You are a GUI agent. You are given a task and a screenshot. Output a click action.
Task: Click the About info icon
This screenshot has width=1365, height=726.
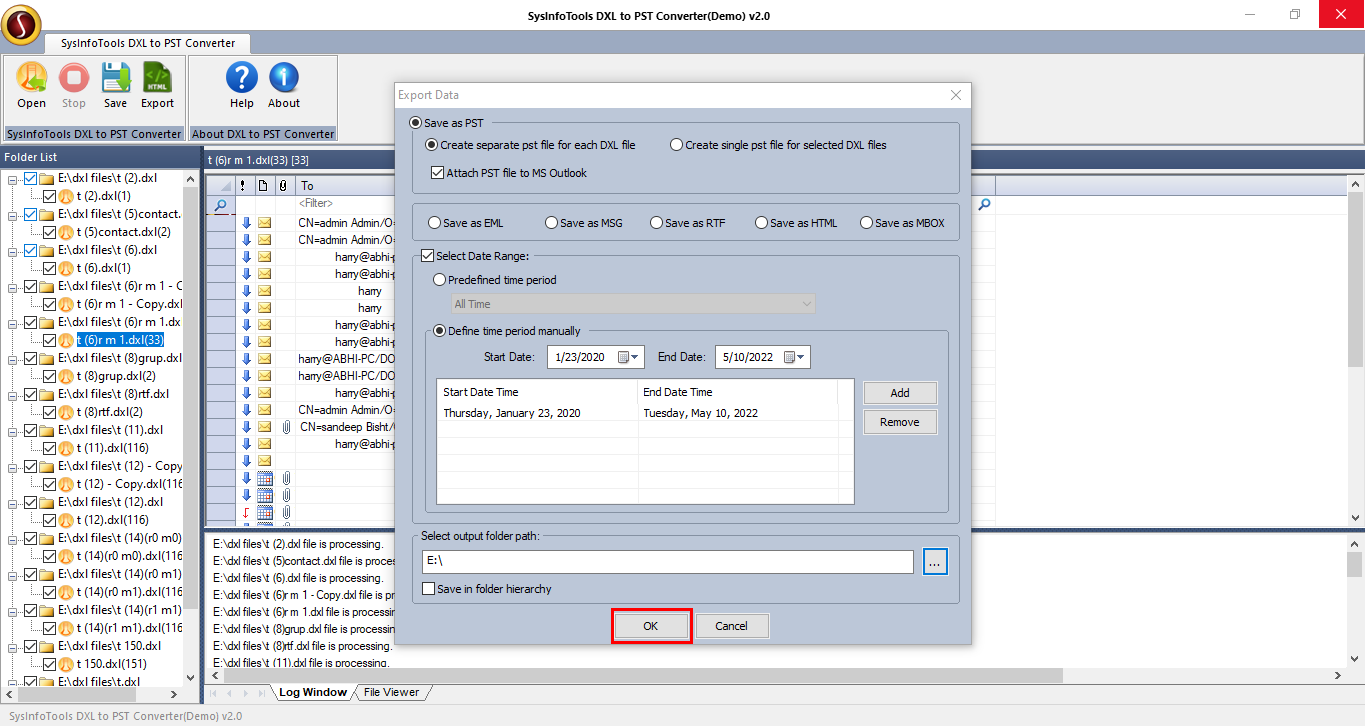(x=284, y=78)
